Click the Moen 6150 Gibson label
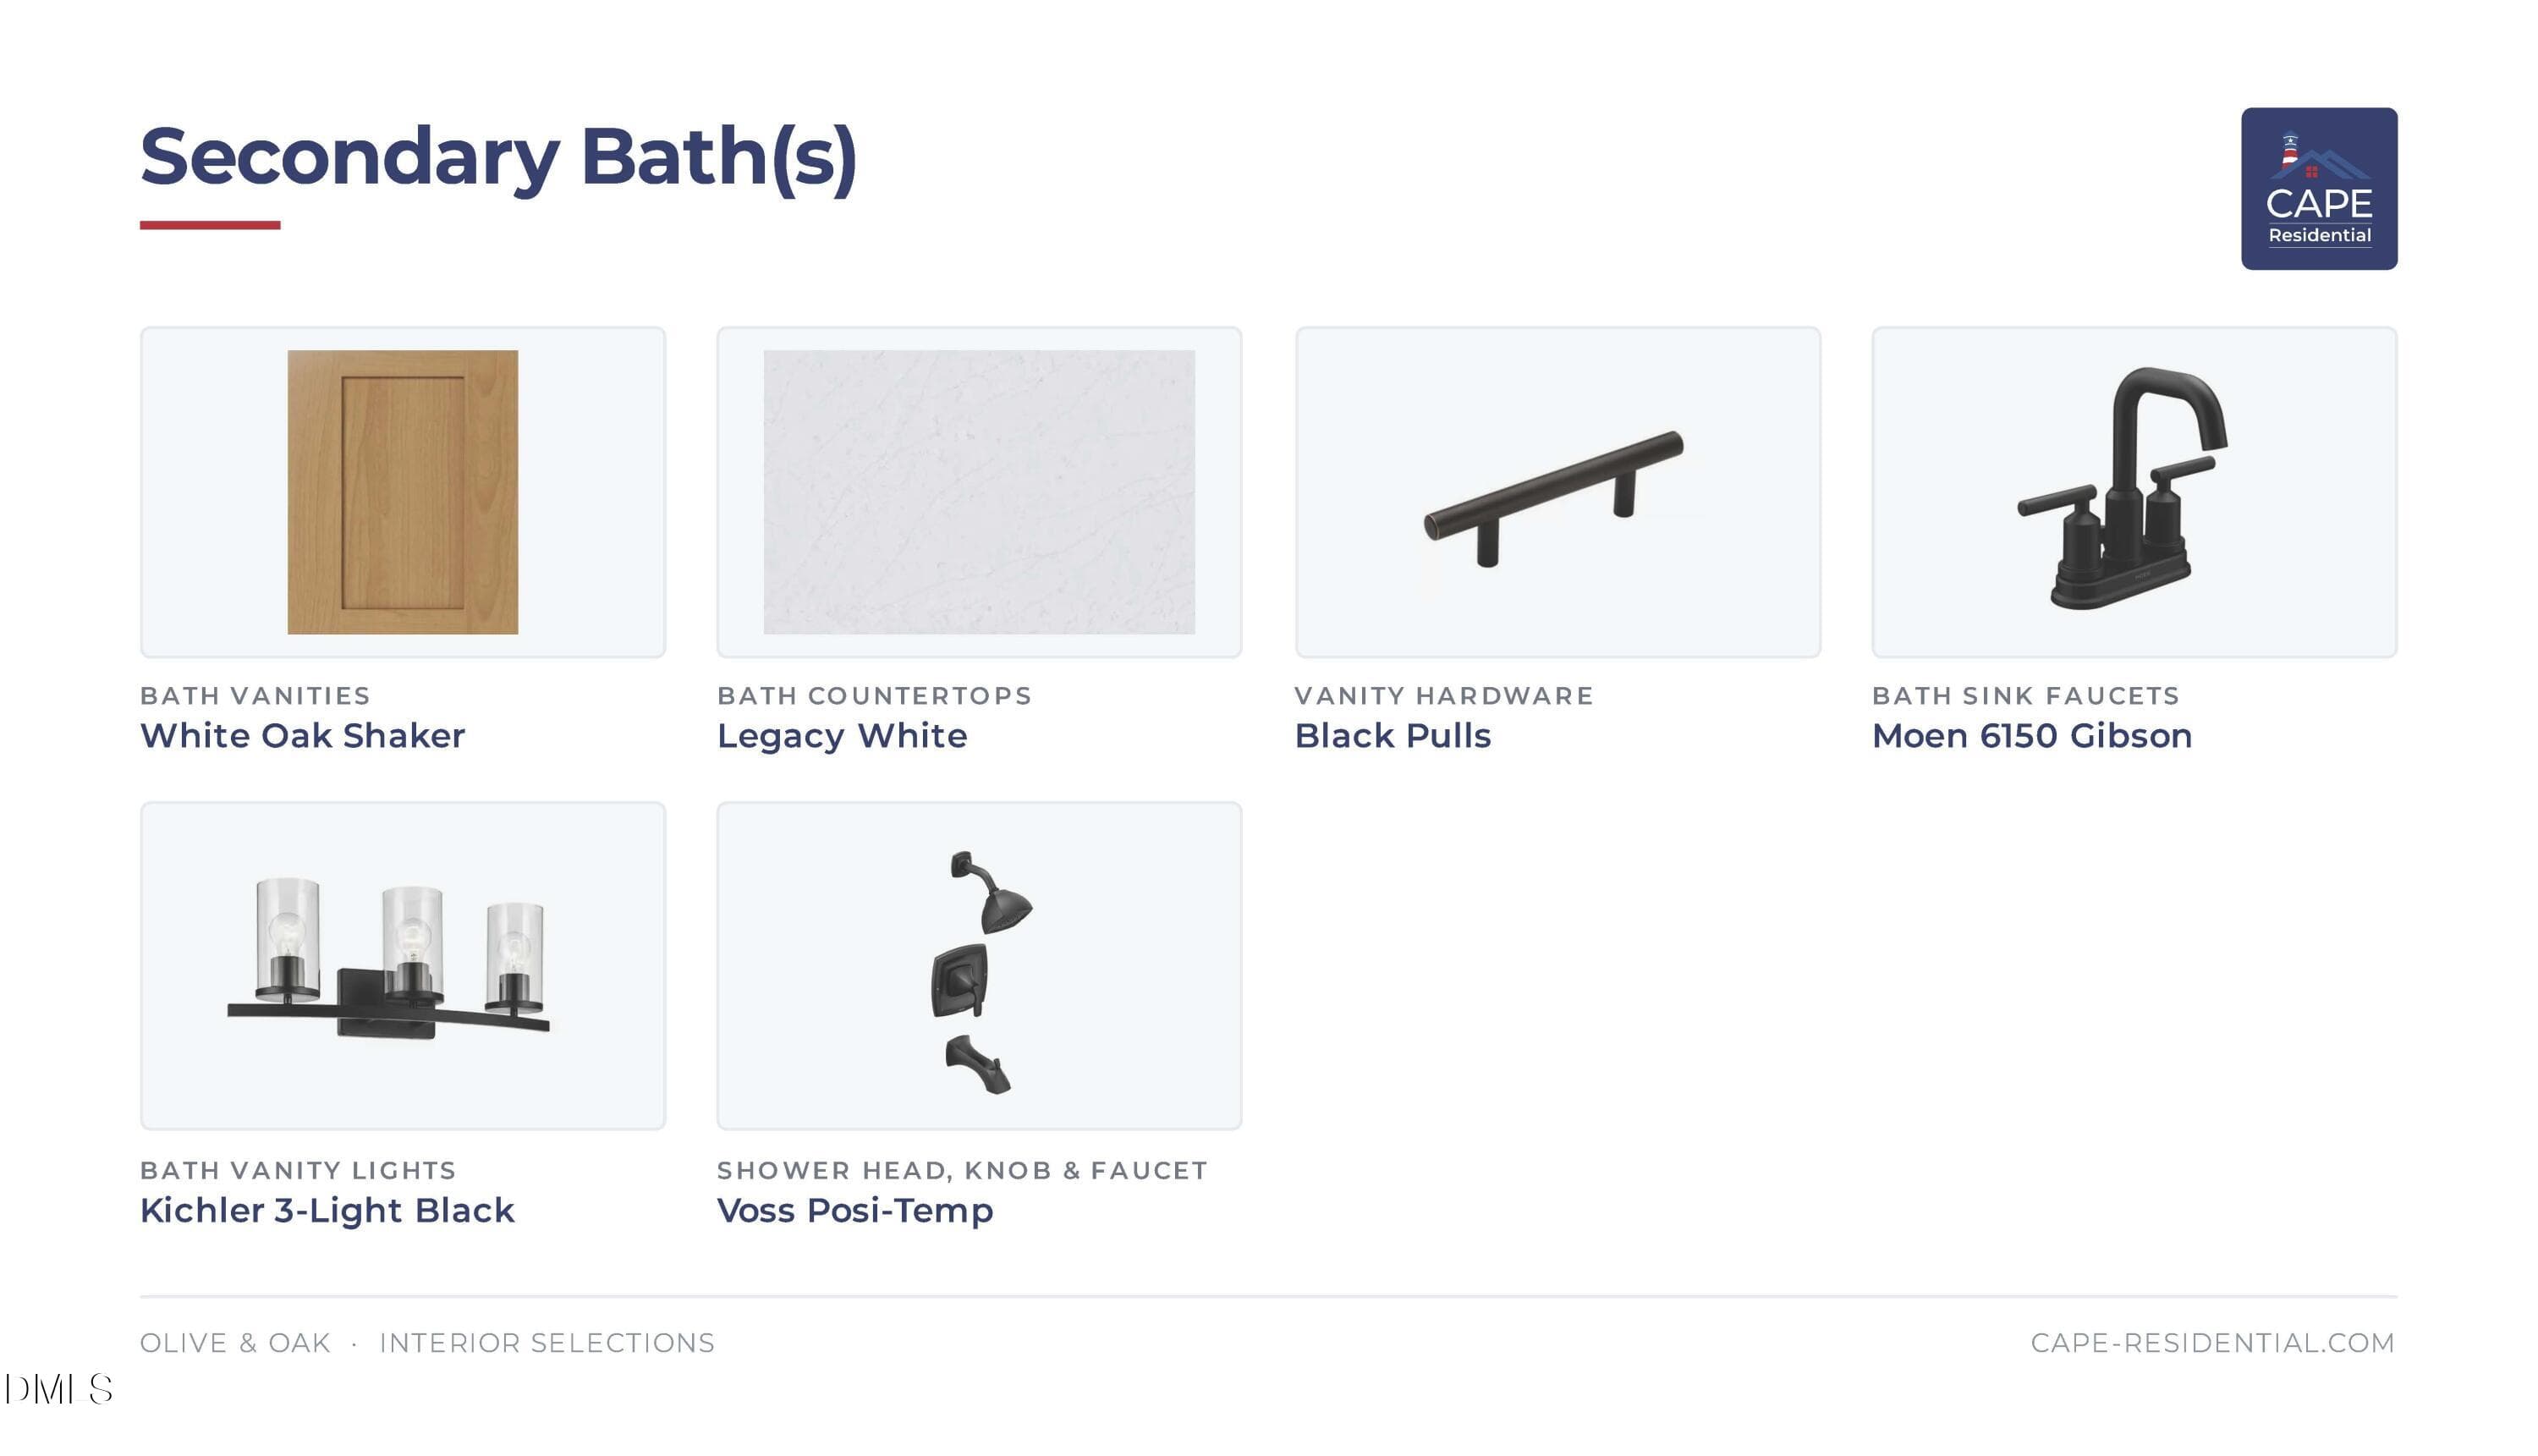 [x=2031, y=735]
